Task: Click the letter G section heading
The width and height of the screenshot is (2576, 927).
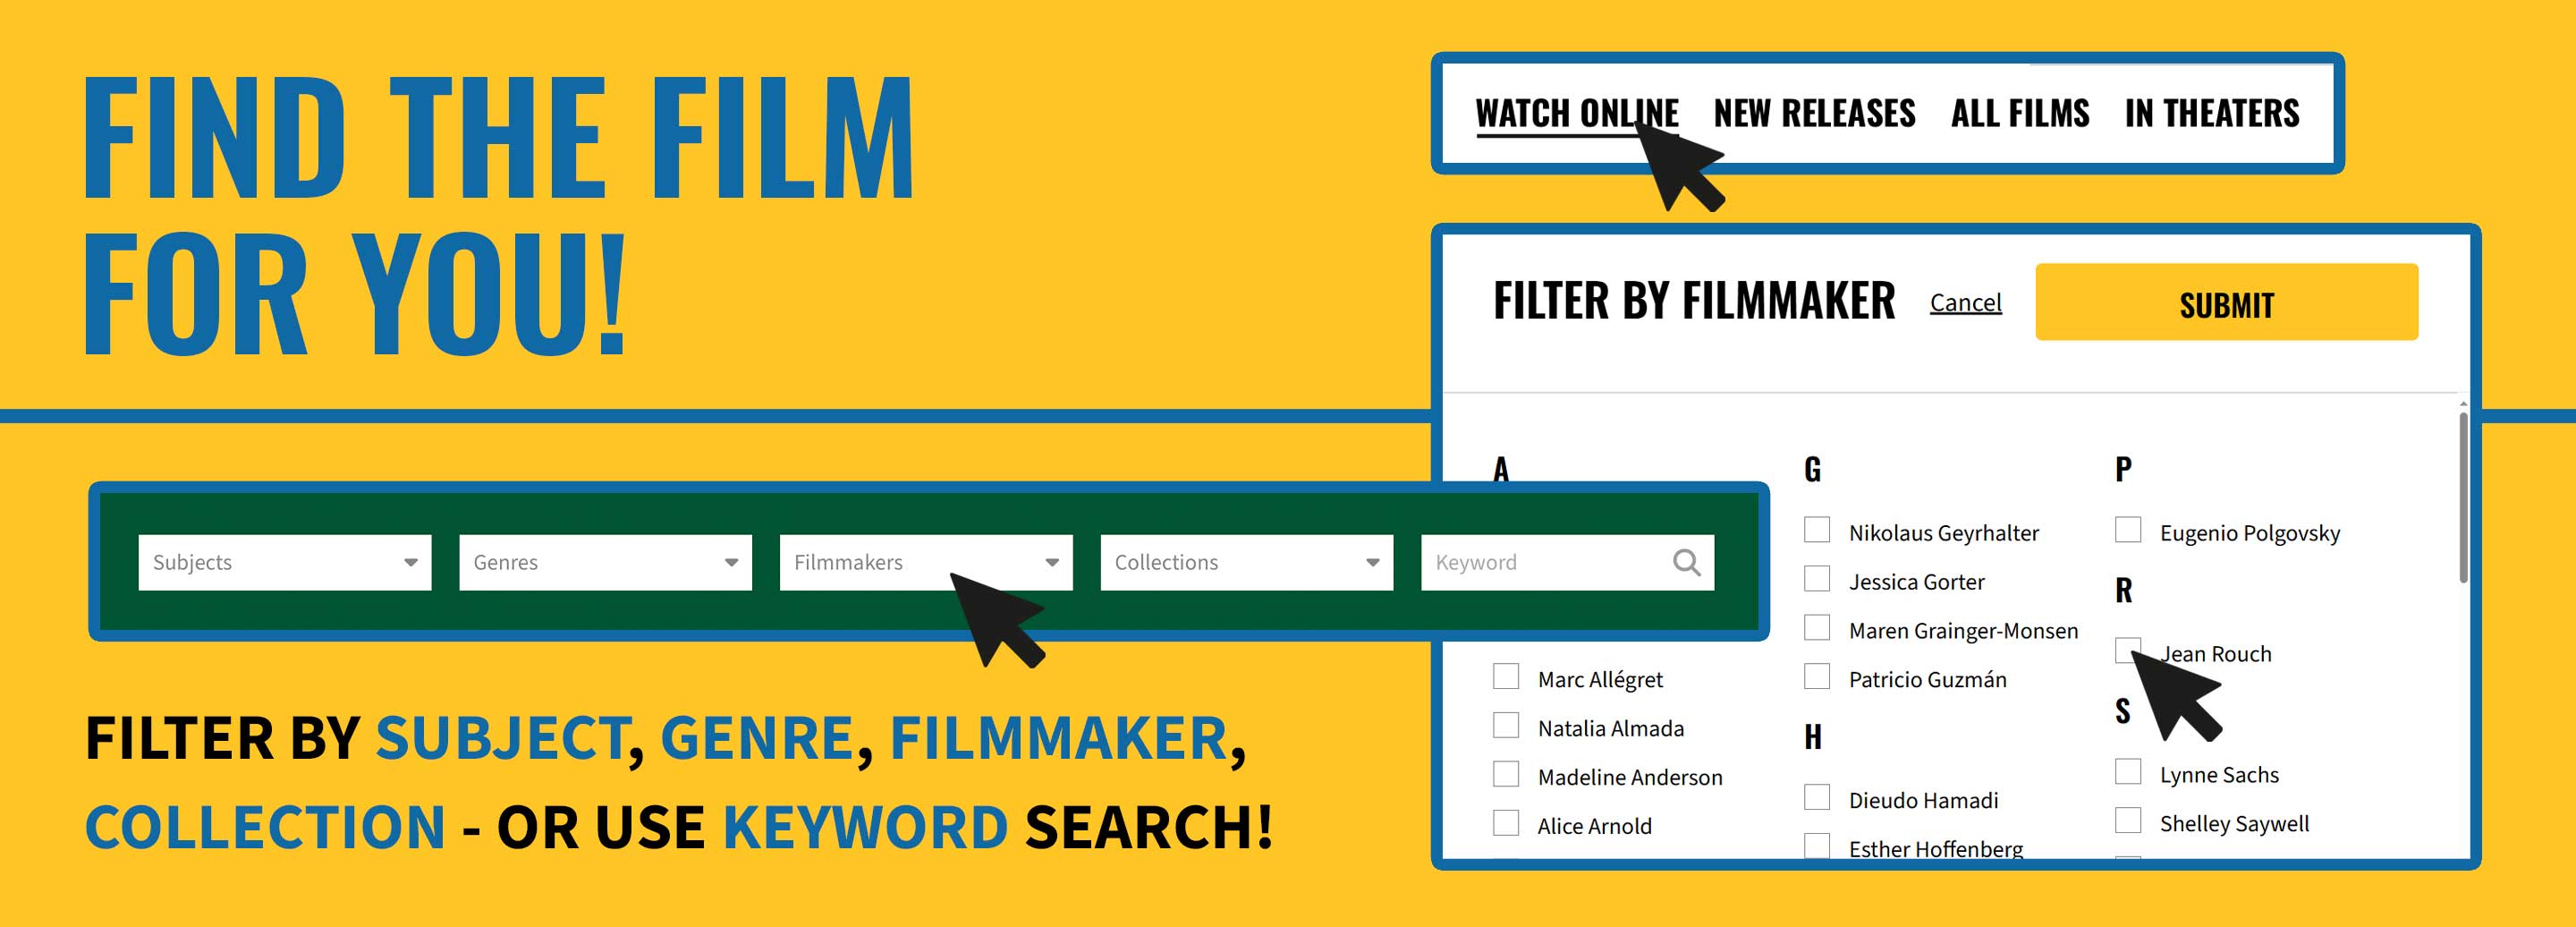Action: [1813, 469]
